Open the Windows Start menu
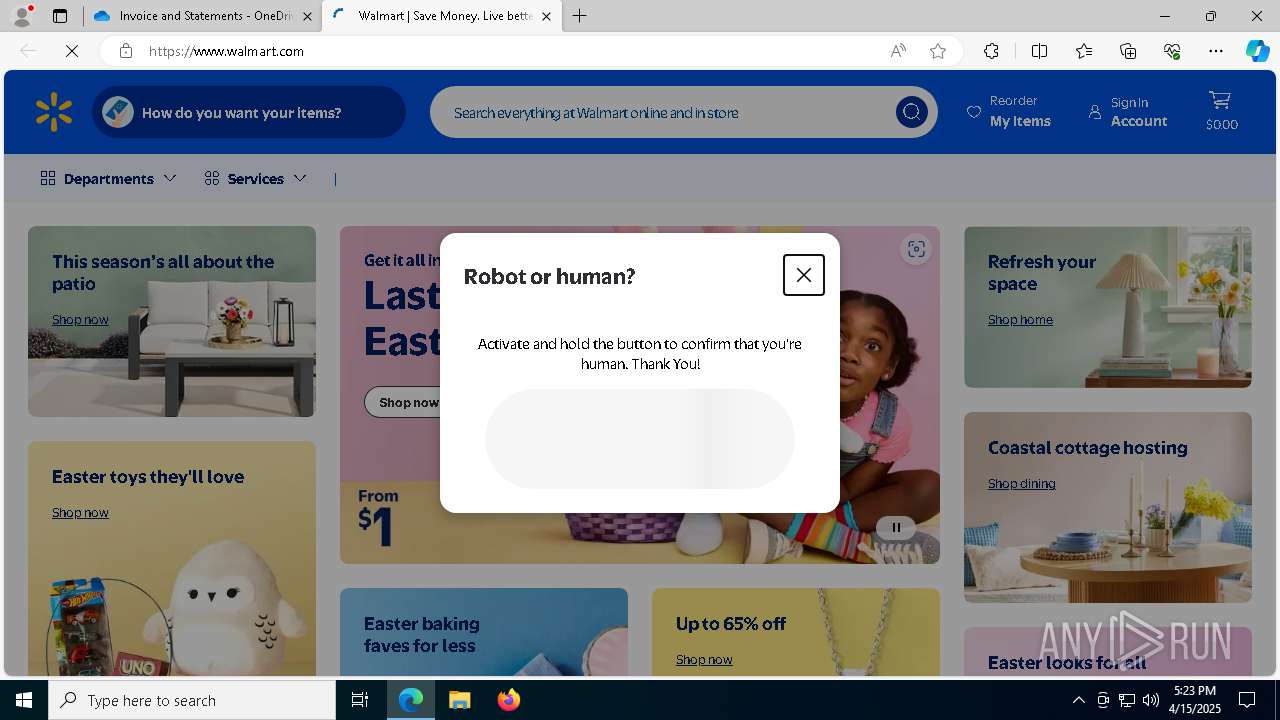Viewport: 1280px width, 720px height. point(24,700)
